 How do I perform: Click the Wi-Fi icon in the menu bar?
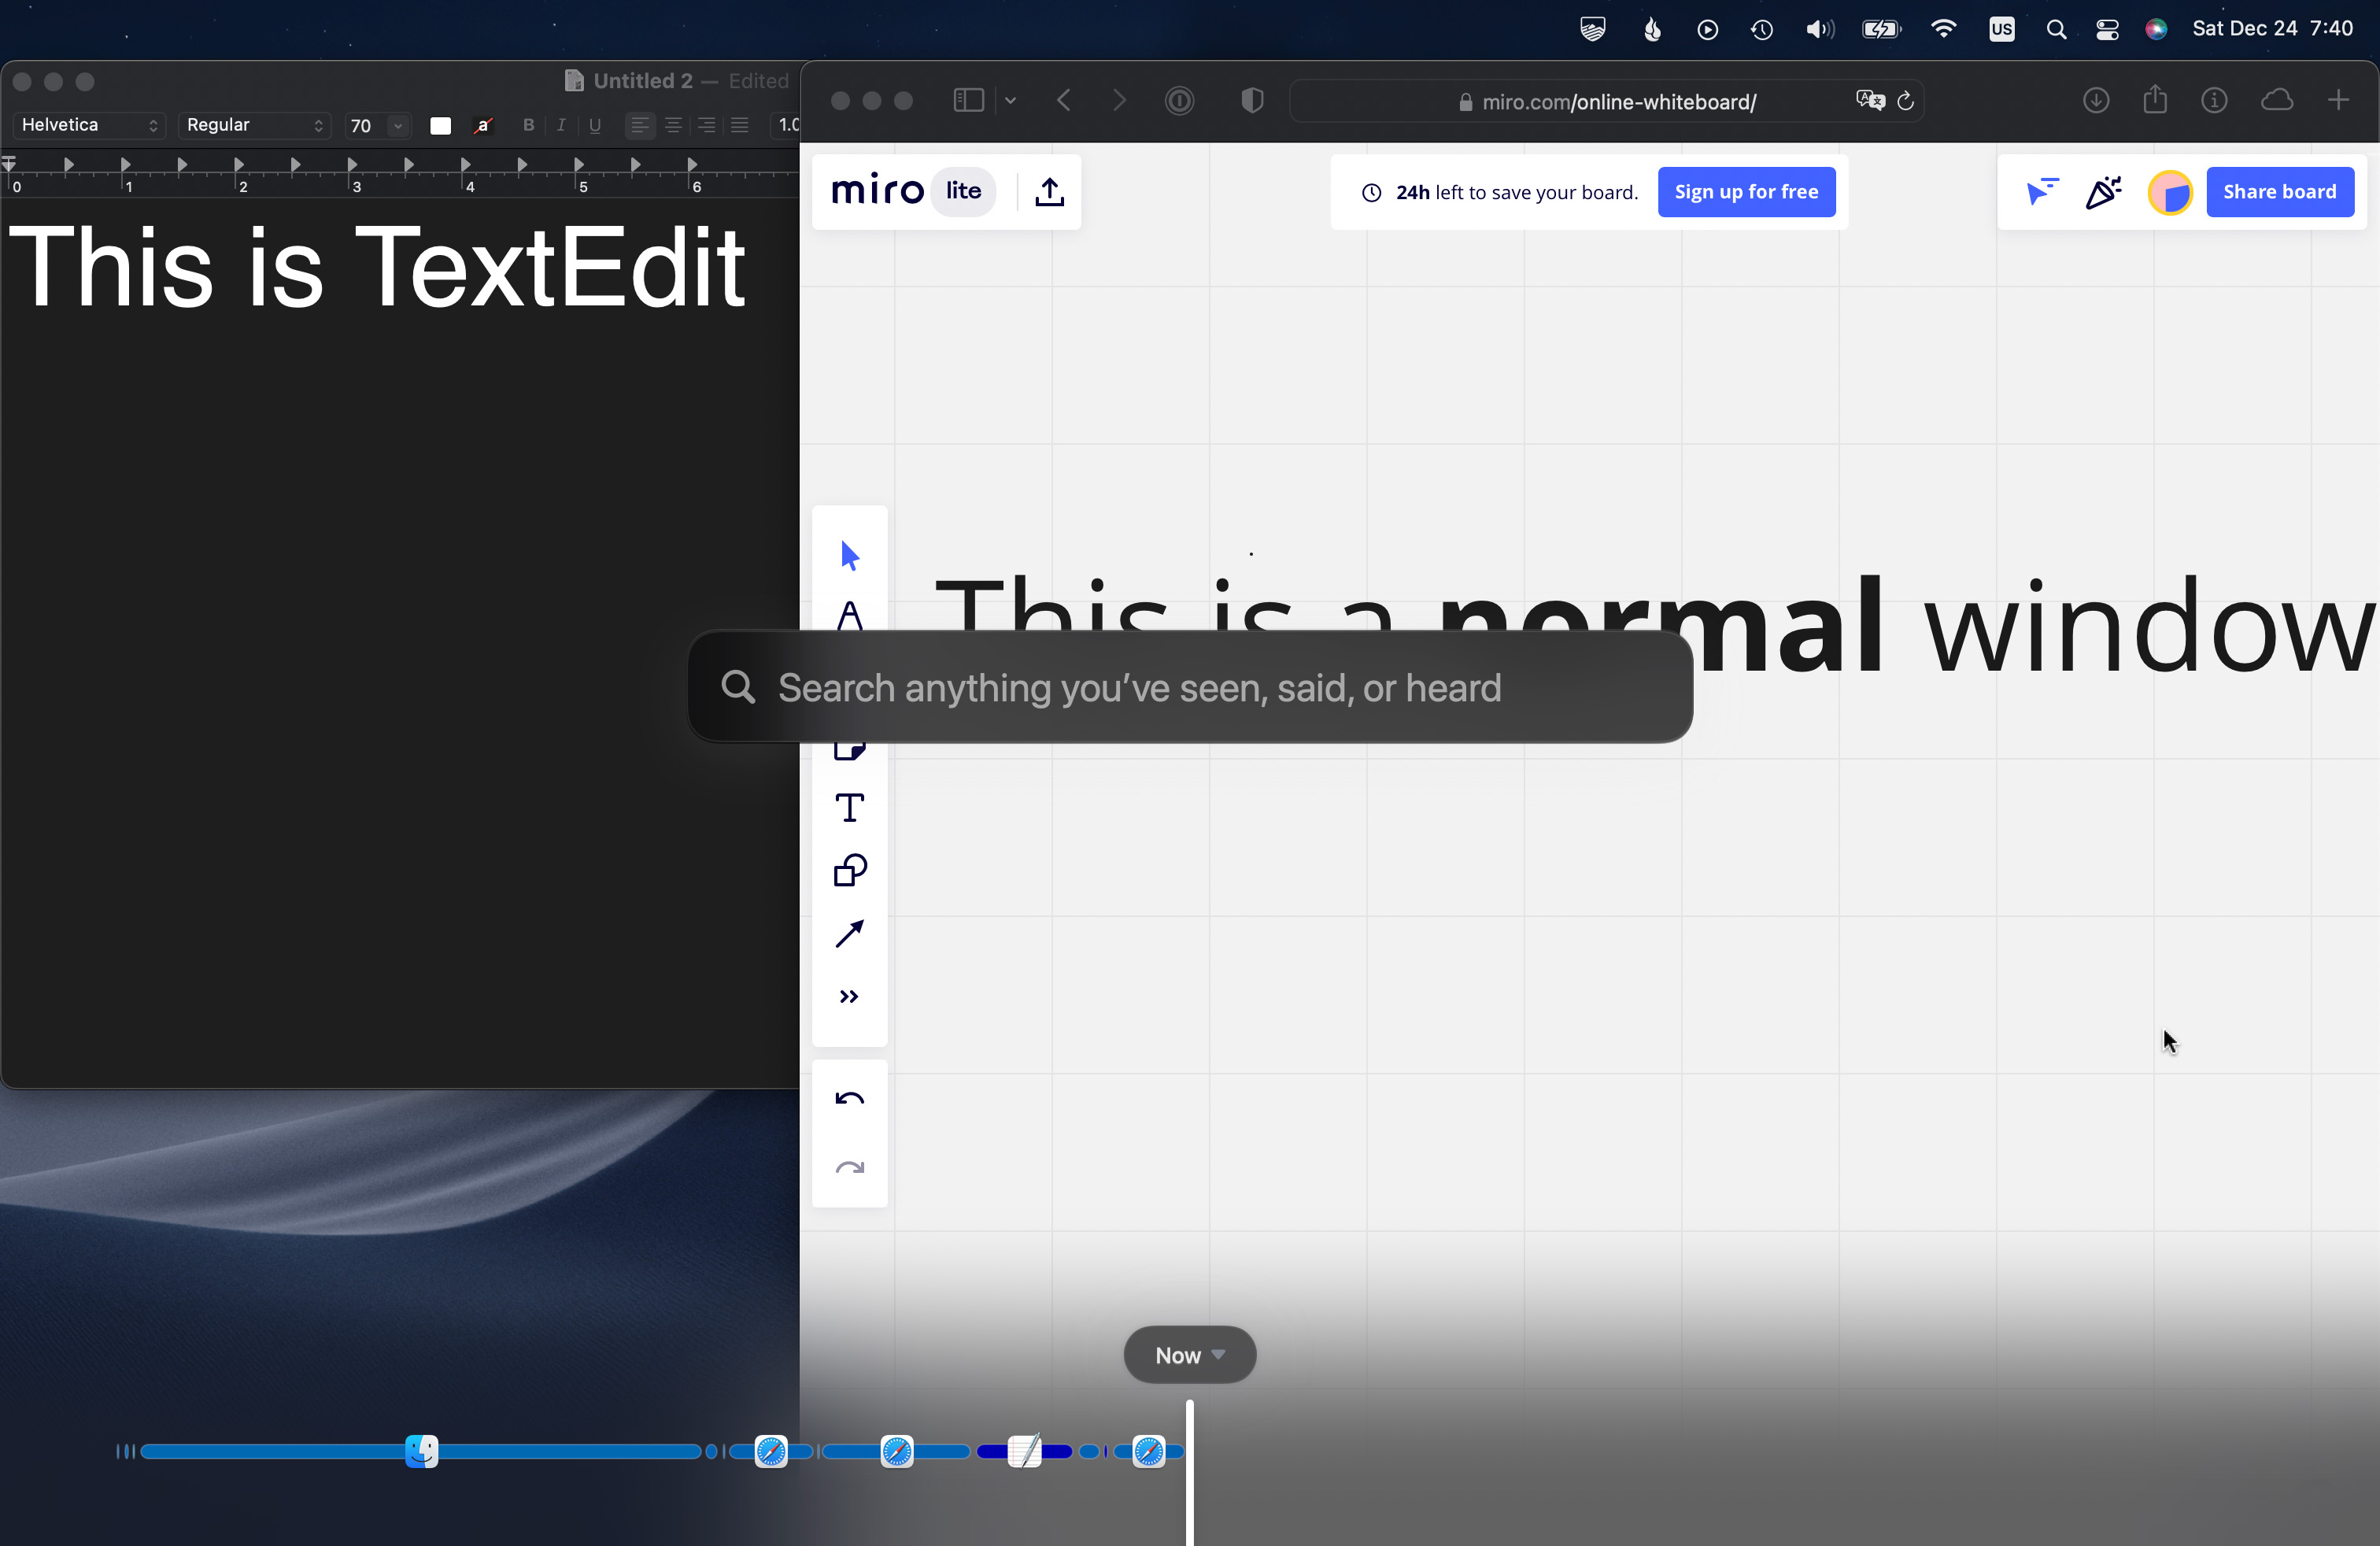pyautogui.click(x=1944, y=28)
